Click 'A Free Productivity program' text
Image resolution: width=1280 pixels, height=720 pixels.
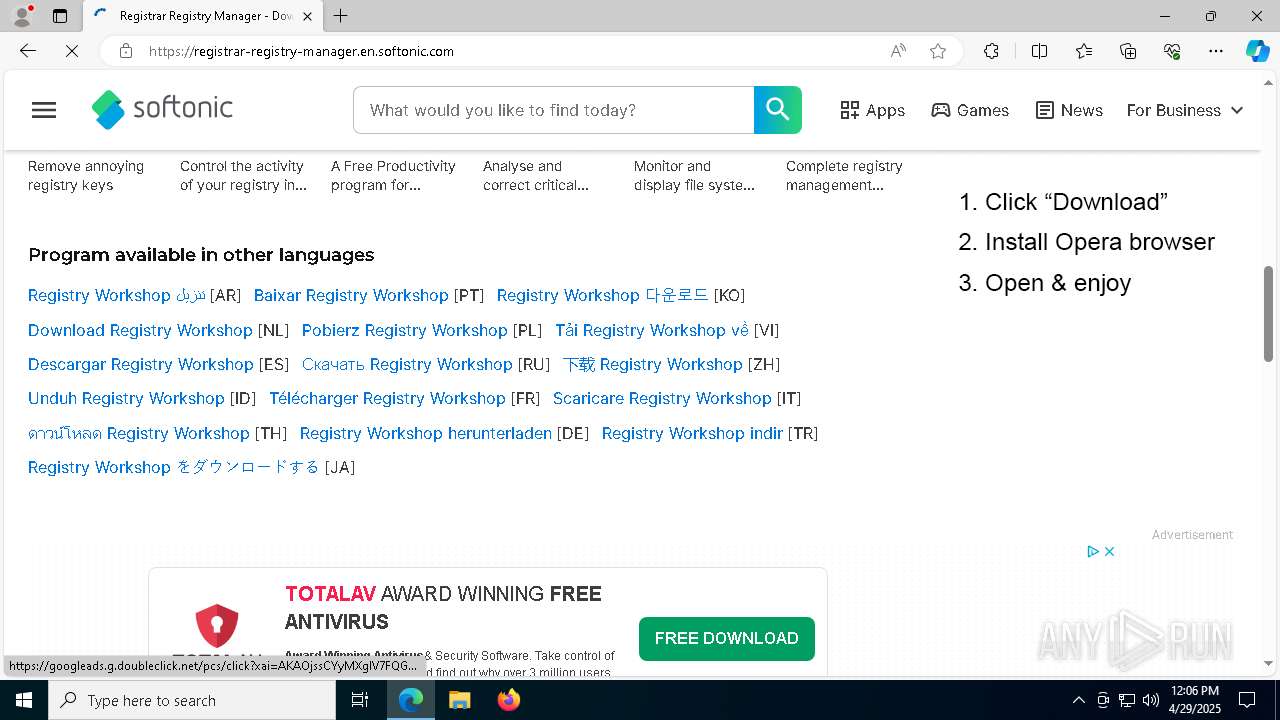point(393,176)
